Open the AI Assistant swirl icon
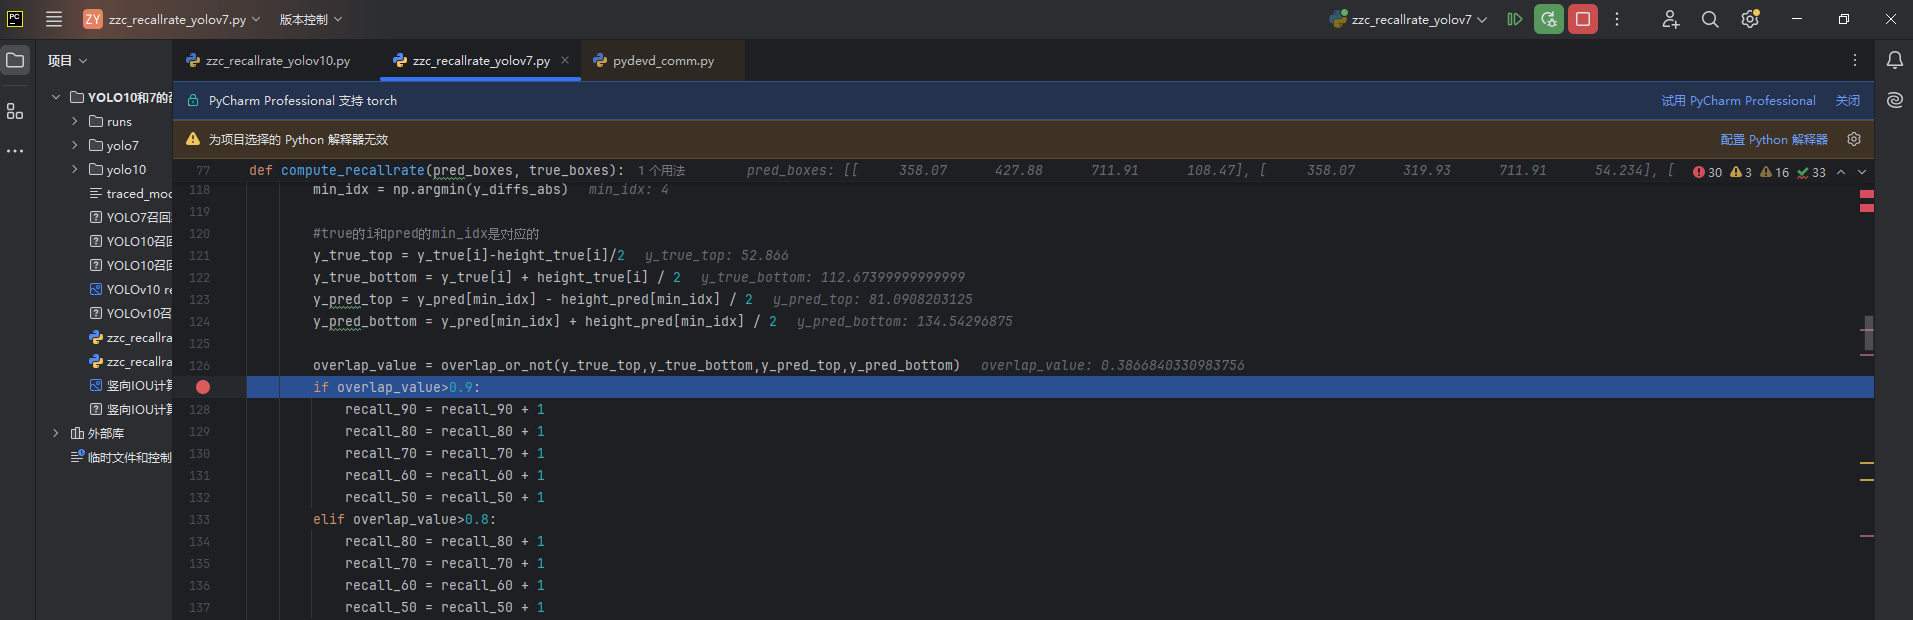This screenshot has height=620, width=1913. click(x=1894, y=100)
